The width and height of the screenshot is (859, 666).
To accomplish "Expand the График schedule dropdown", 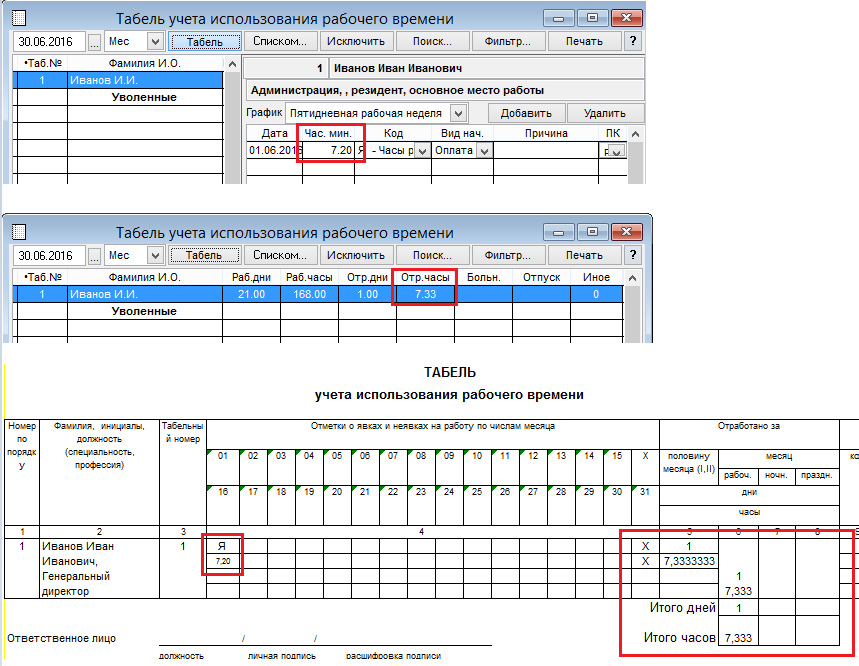I will 459,113.
